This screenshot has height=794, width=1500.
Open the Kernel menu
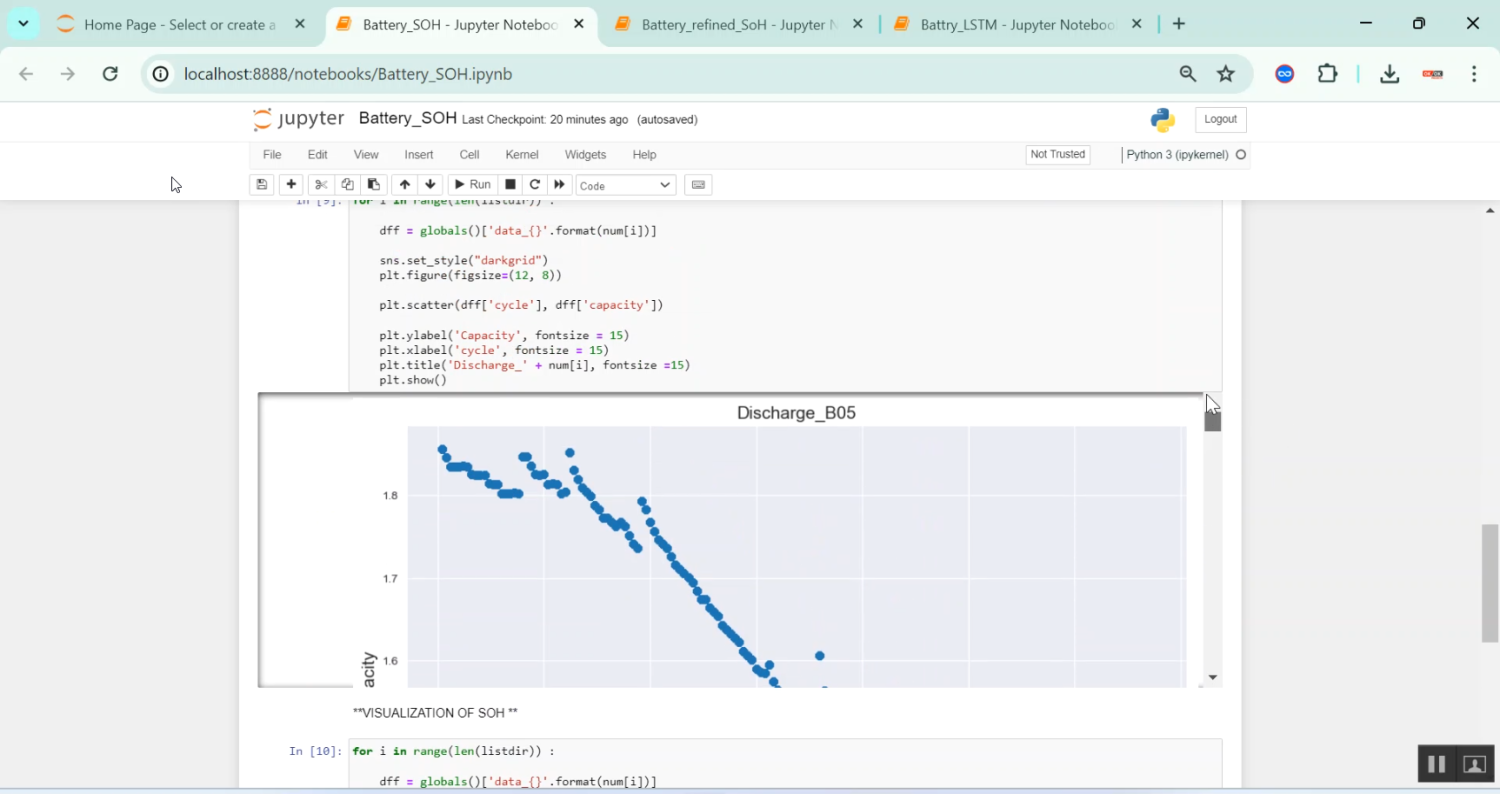click(522, 155)
